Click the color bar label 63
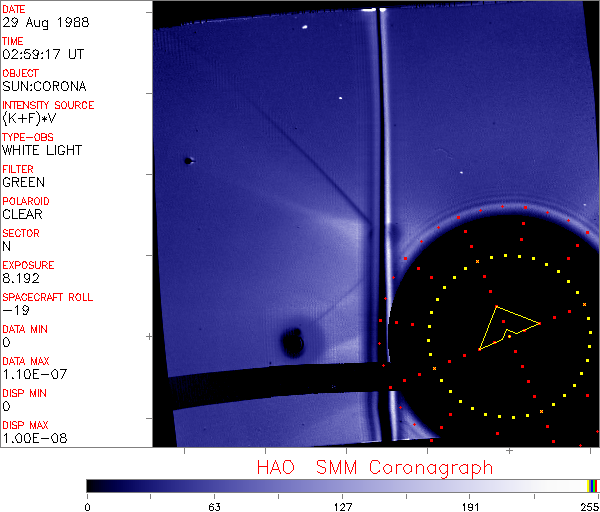Viewport: 600px width, 512px height. pos(214,505)
